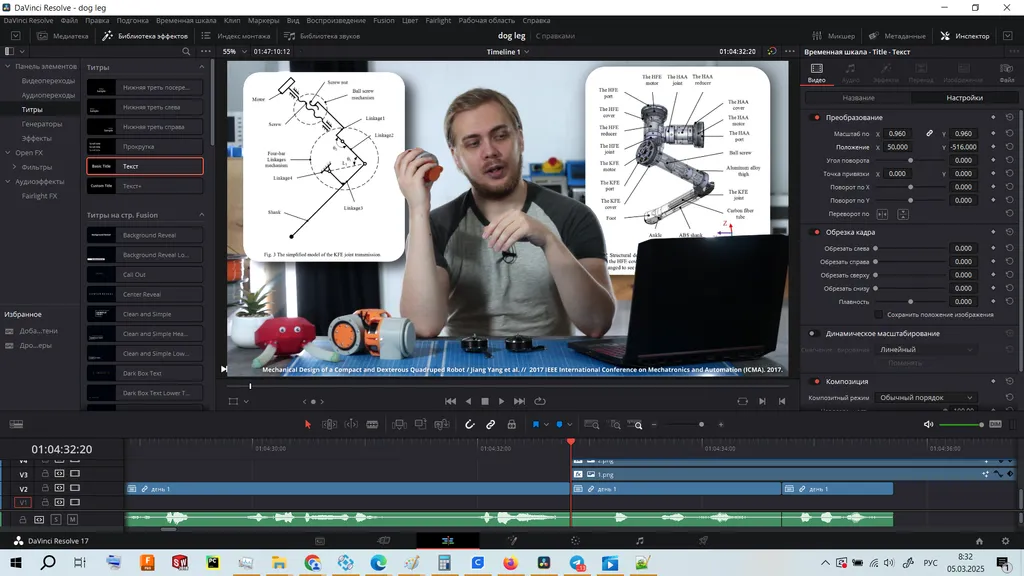Add a blue flag to the clip
This screenshot has height=576, width=1024.
pyautogui.click(x=536, y=424)
